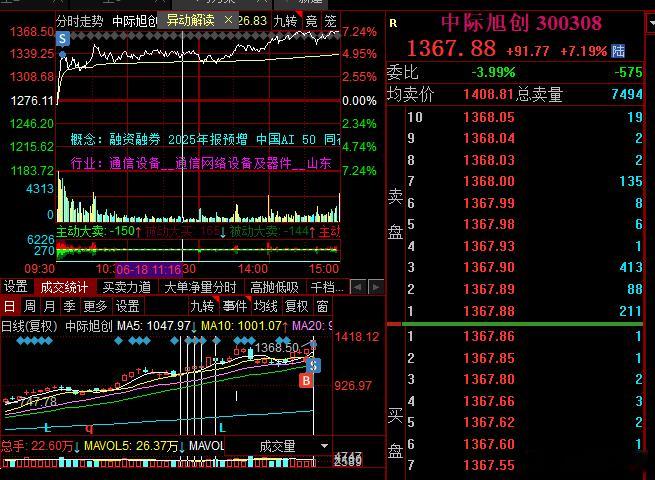This screenshot has height=480, width=655.
Task: Select sell level 2 price 1367.89
Action: [x=489, y=289]
